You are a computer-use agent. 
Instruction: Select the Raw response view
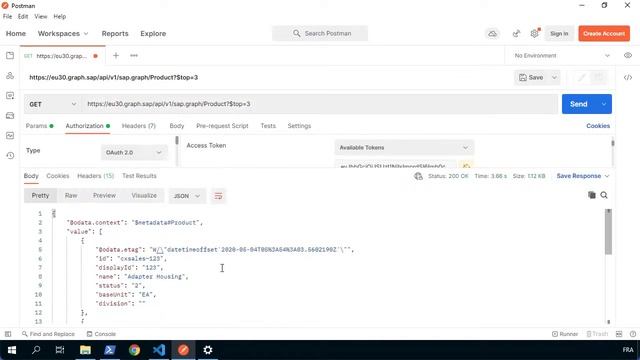(71, 196)
